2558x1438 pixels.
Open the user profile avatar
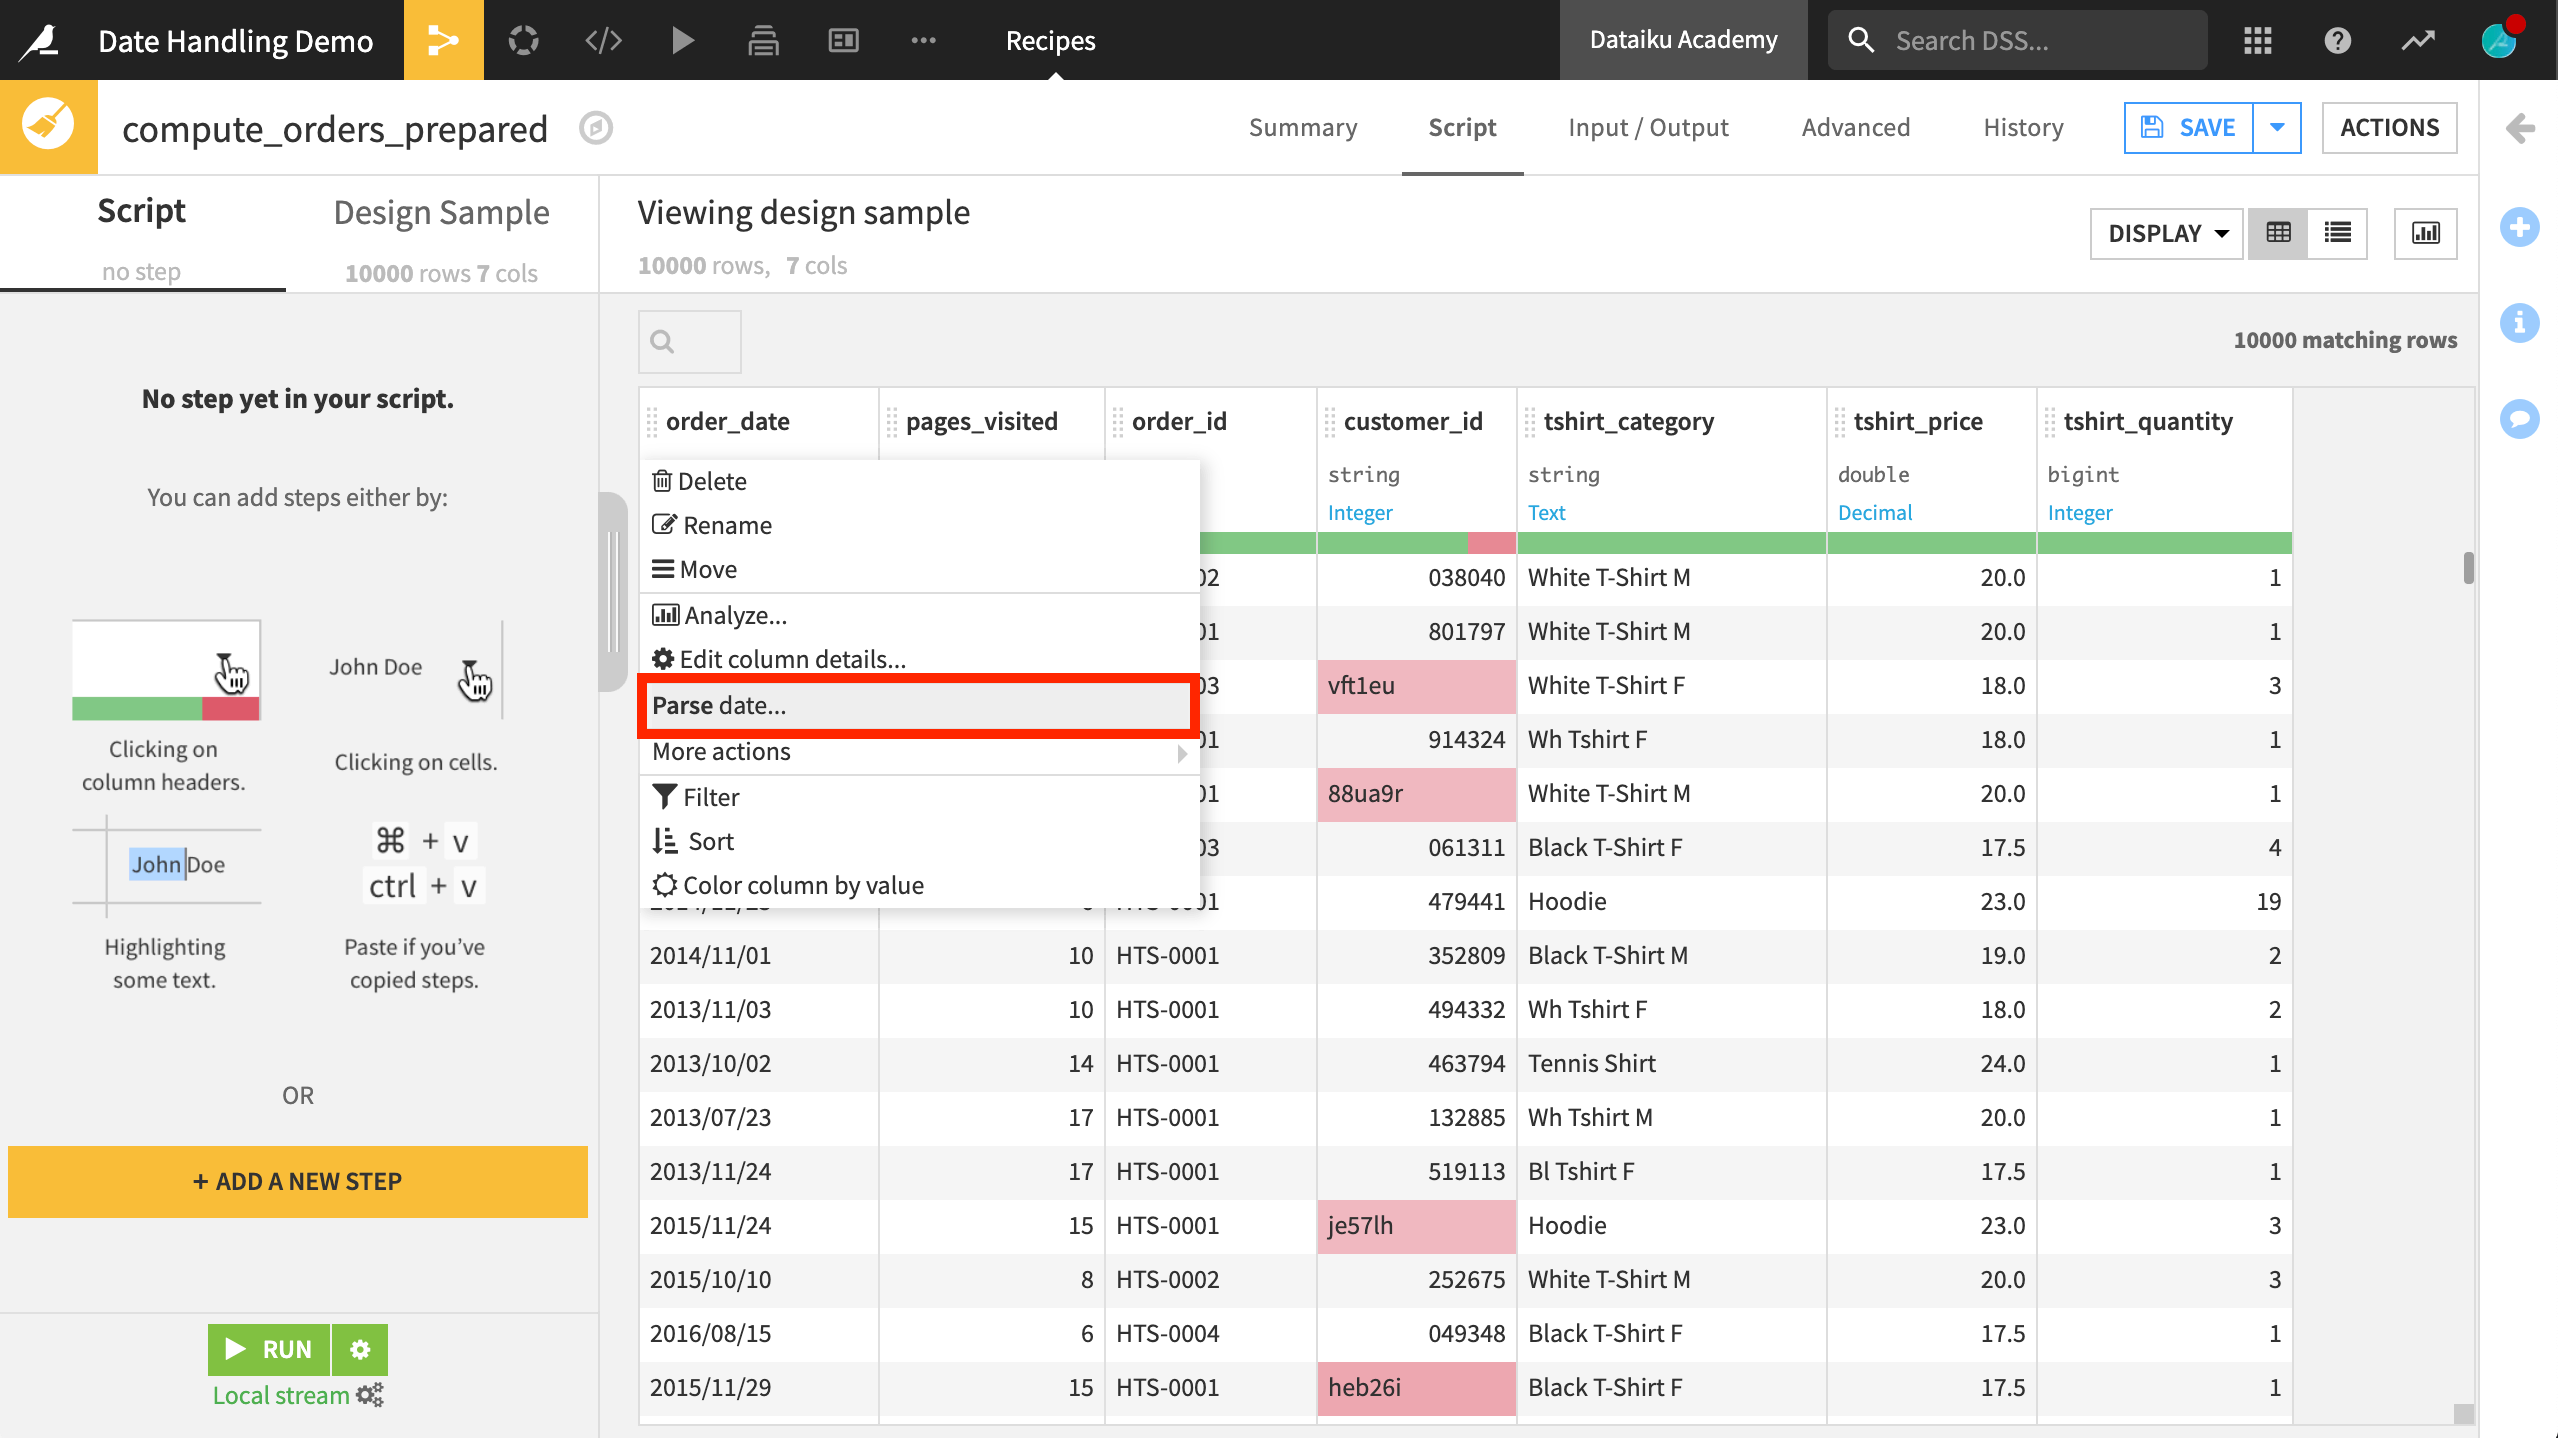(x=2499, y=40)
